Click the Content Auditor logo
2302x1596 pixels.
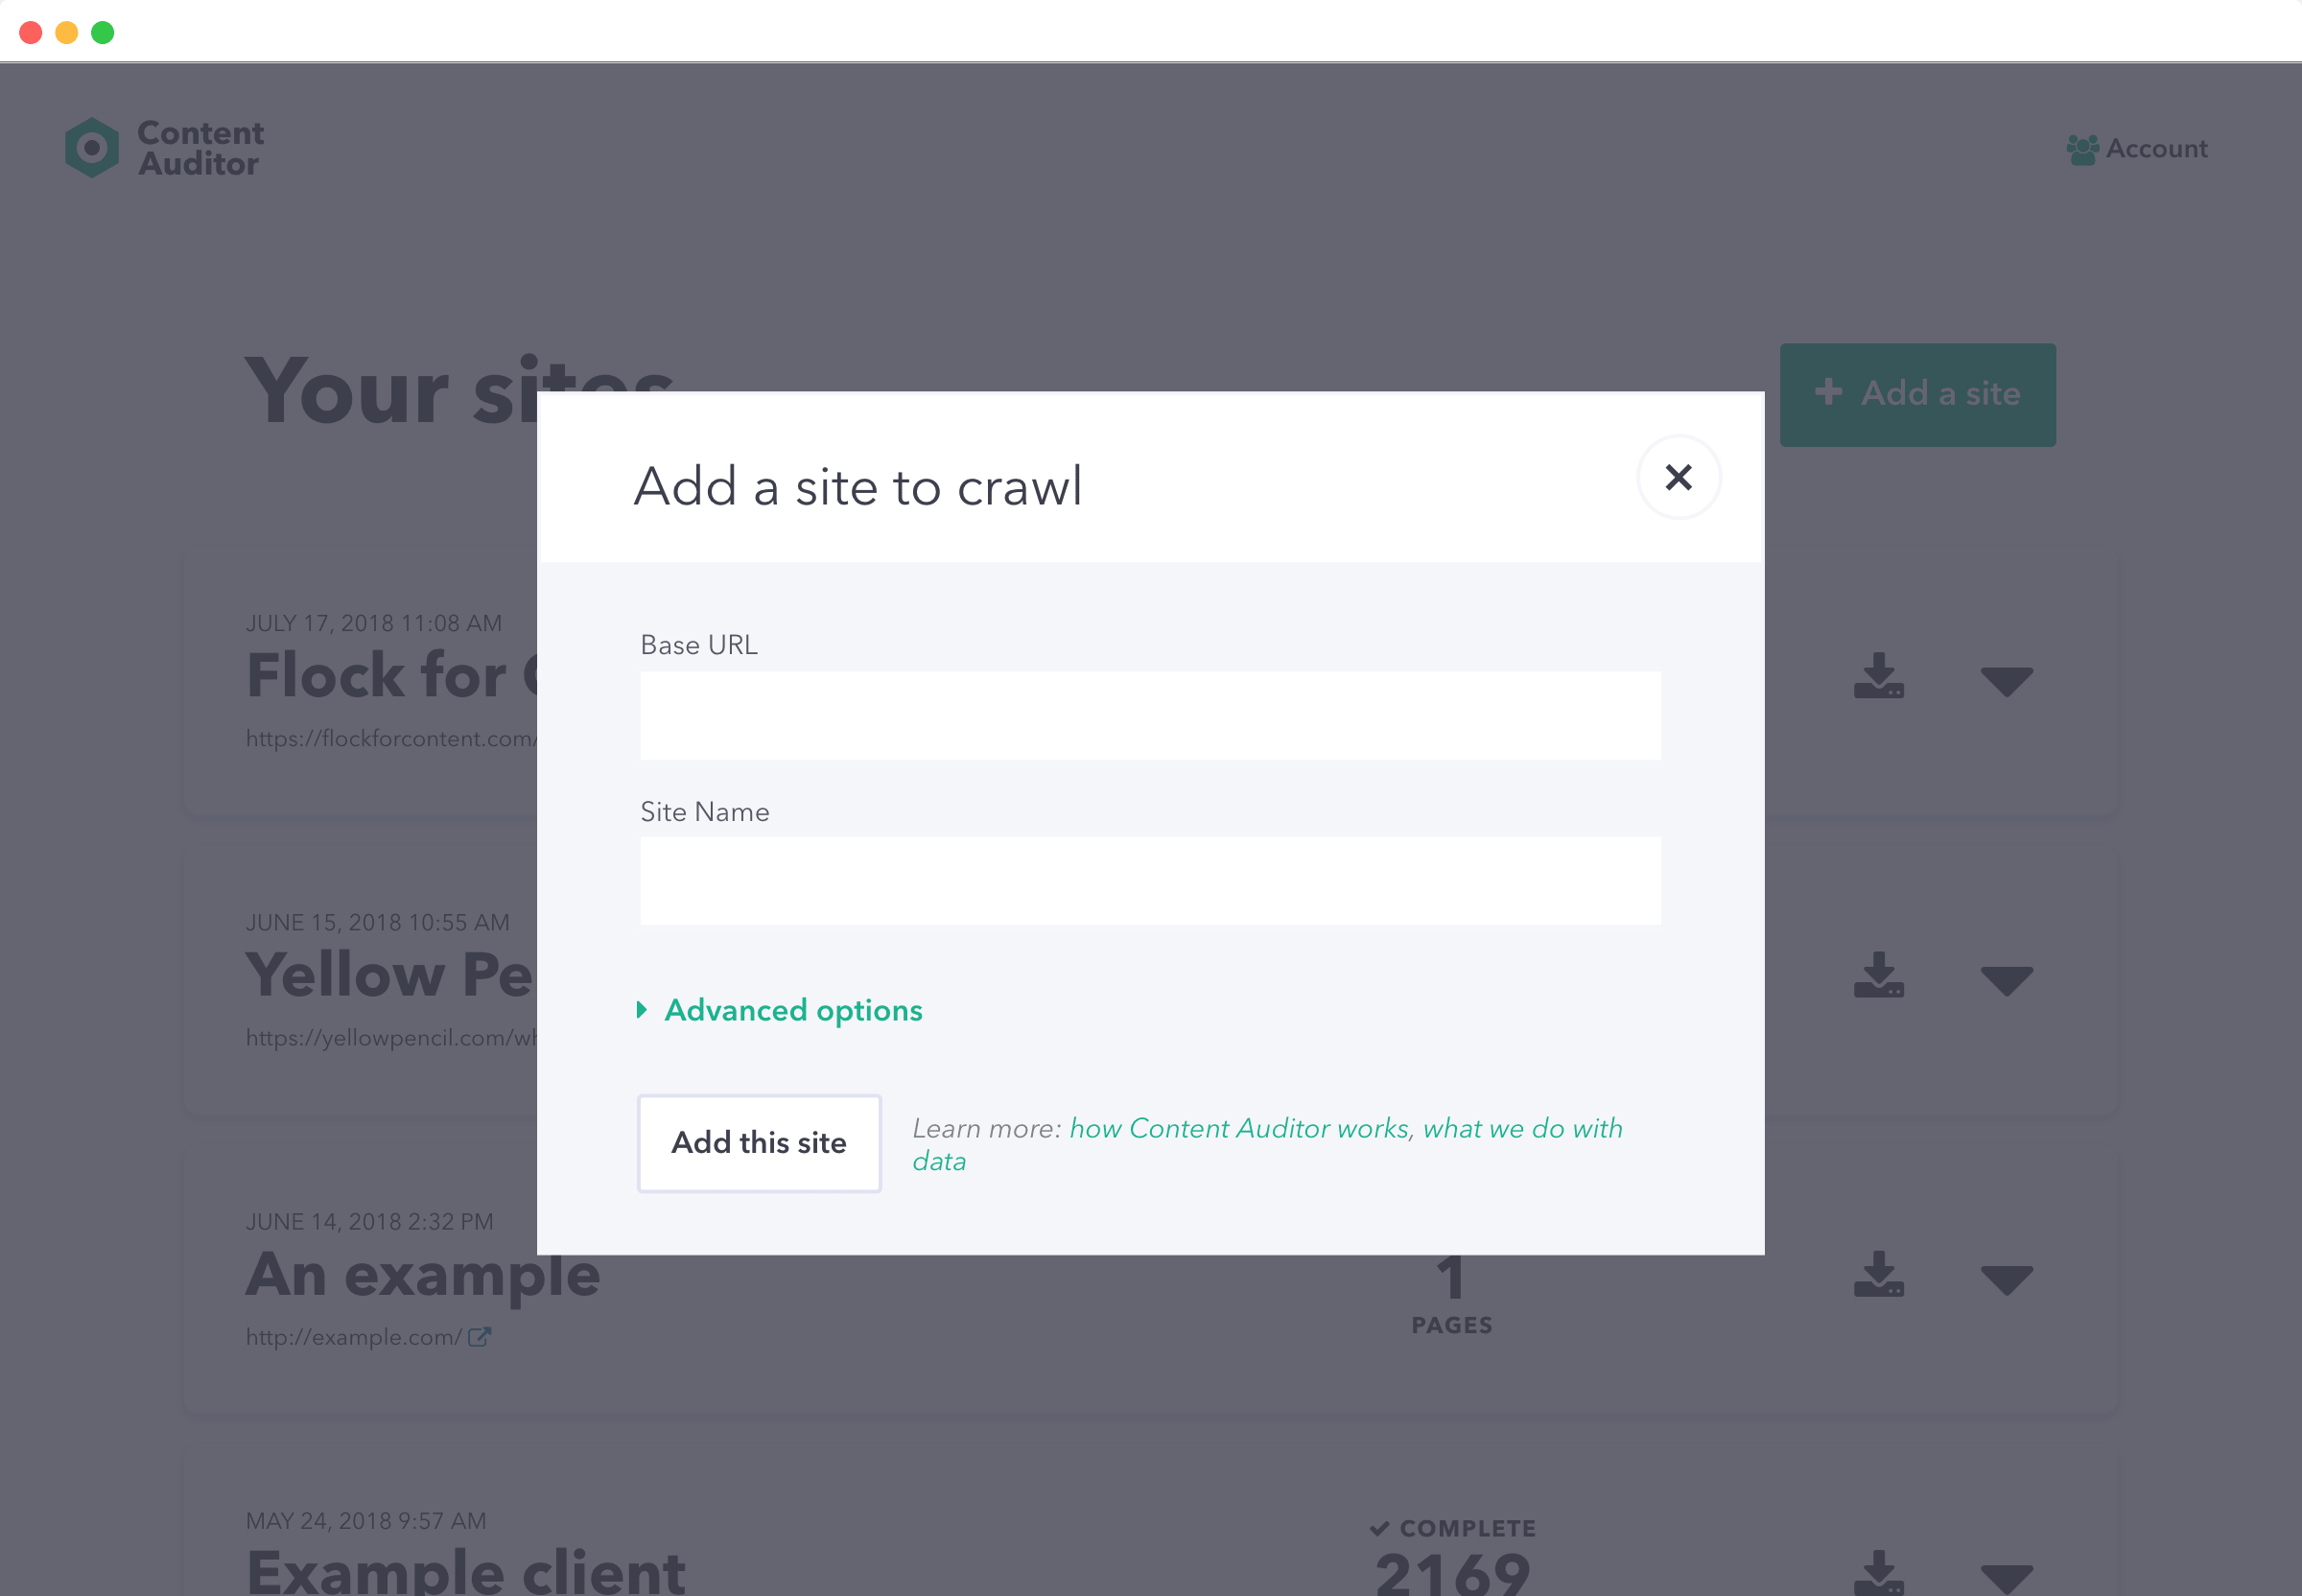(x=163, y=147)
